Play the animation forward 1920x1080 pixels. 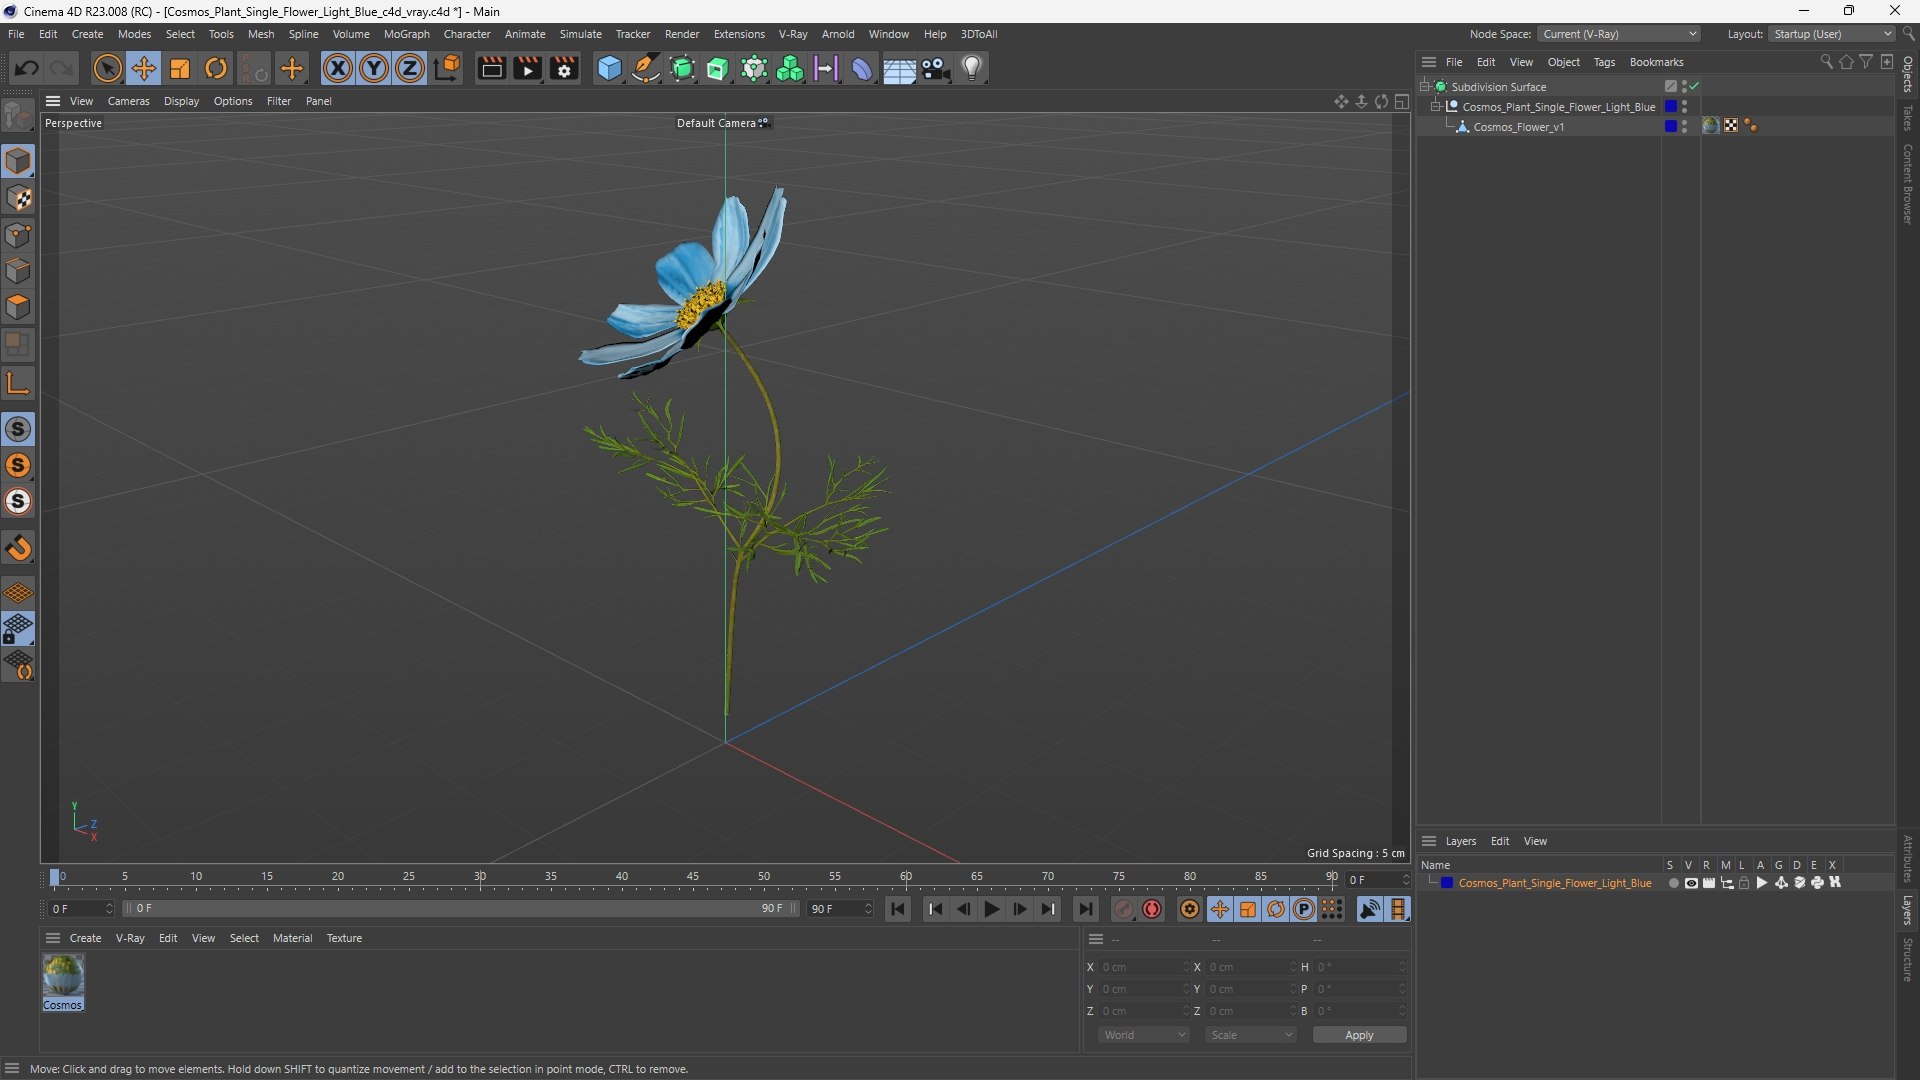click(992, 909)
